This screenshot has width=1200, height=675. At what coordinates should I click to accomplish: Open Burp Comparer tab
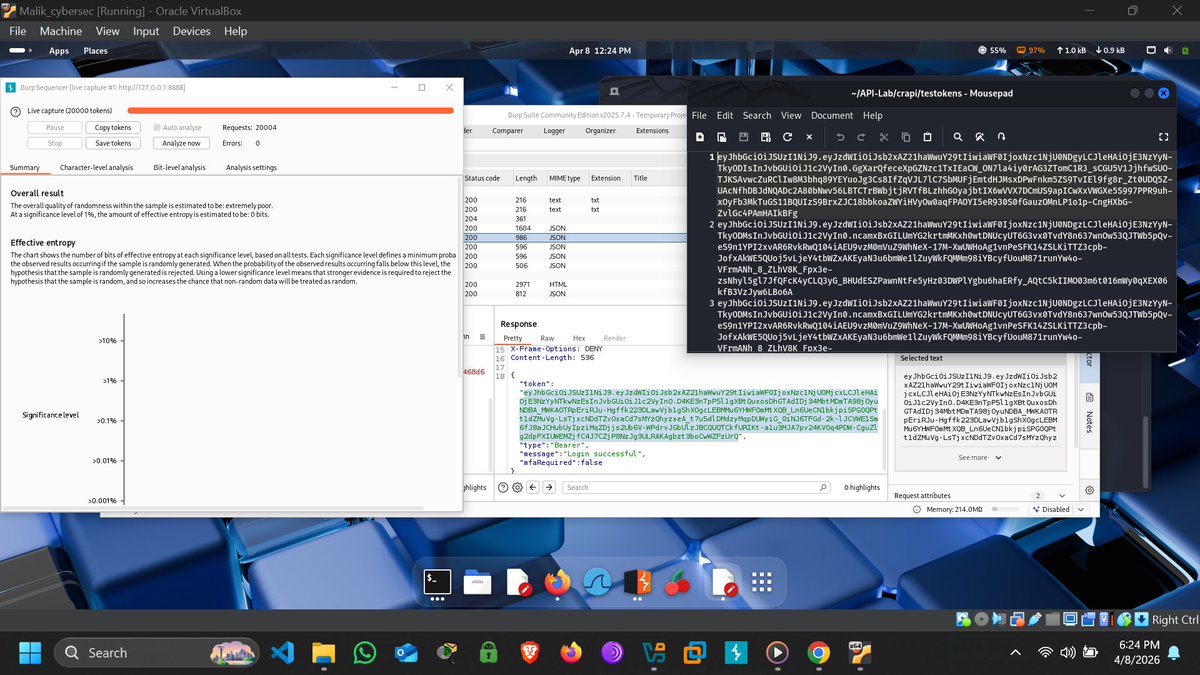pos(508,131)
